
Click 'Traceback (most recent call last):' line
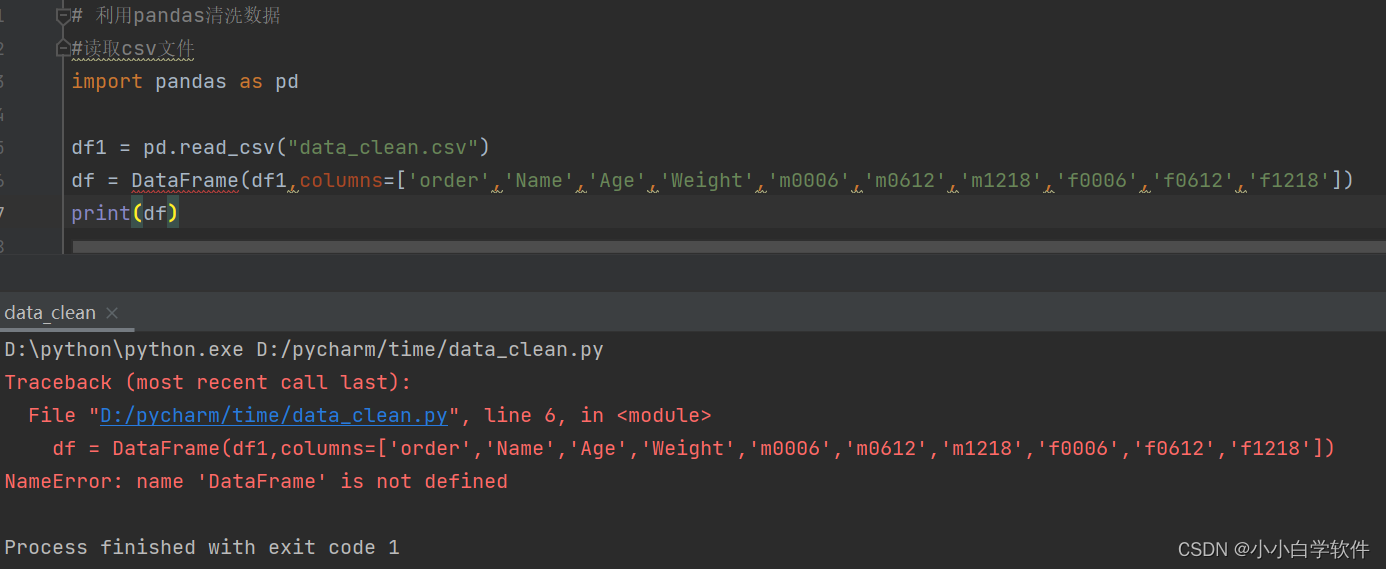click(208, 382)
